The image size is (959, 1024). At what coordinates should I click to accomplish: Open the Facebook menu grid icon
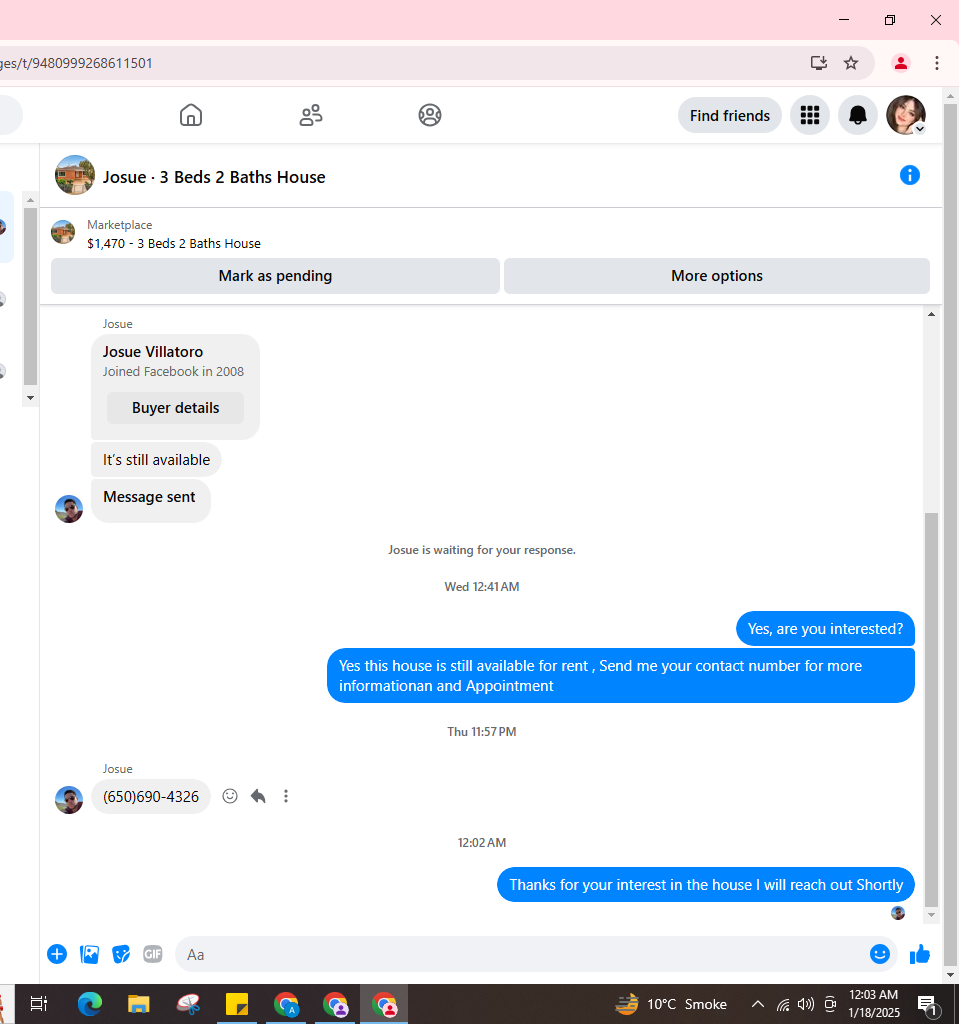coord(810,116)
